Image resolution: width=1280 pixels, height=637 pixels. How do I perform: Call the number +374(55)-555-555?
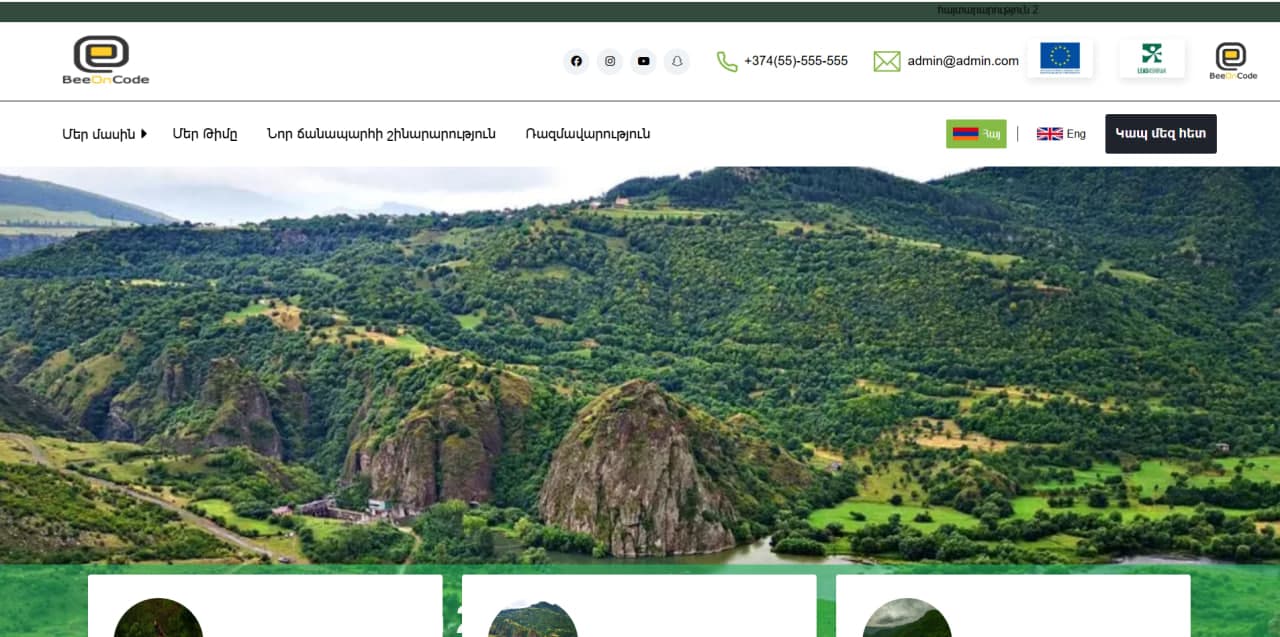796,61
